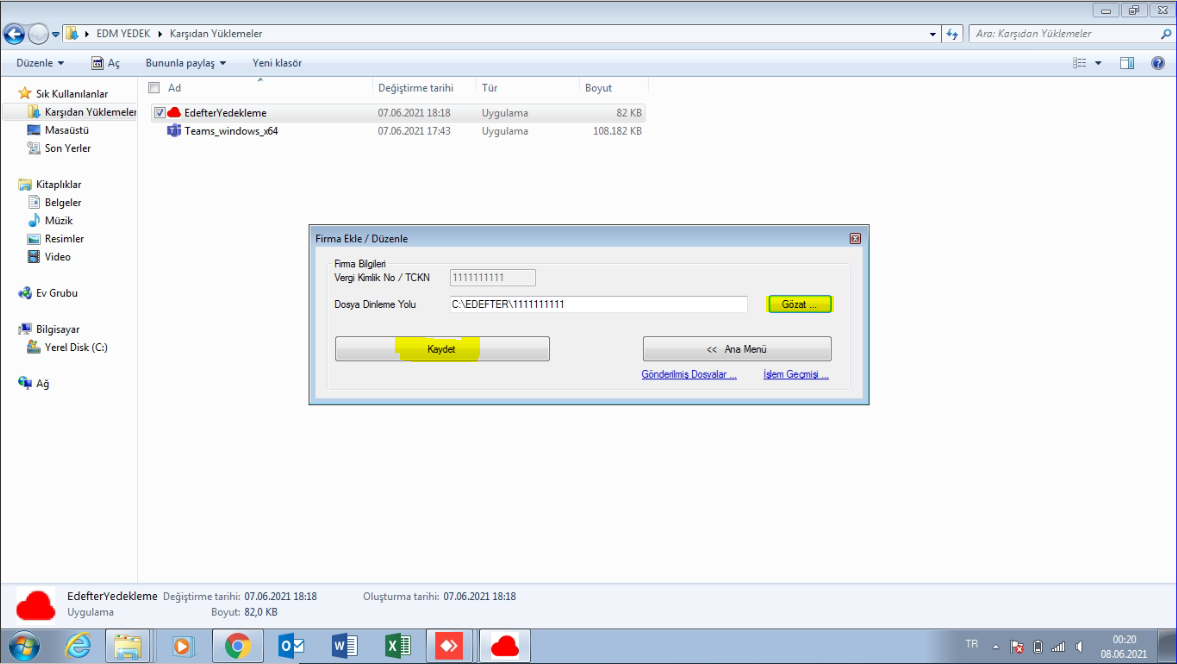This screenshot has width=1177, height=664.
Task: Toggle the preview pane icon
Action: coord(1127,63)
